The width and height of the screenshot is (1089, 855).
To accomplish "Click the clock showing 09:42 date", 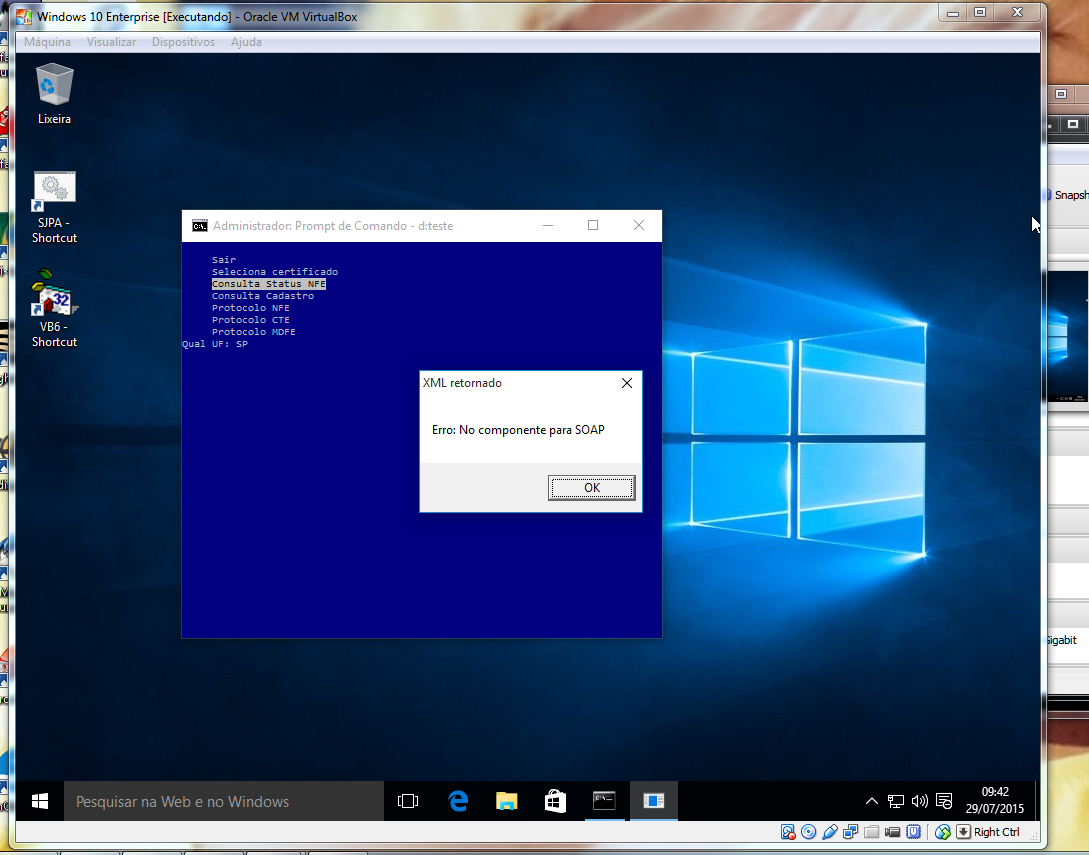I will [x=995, y=800].
